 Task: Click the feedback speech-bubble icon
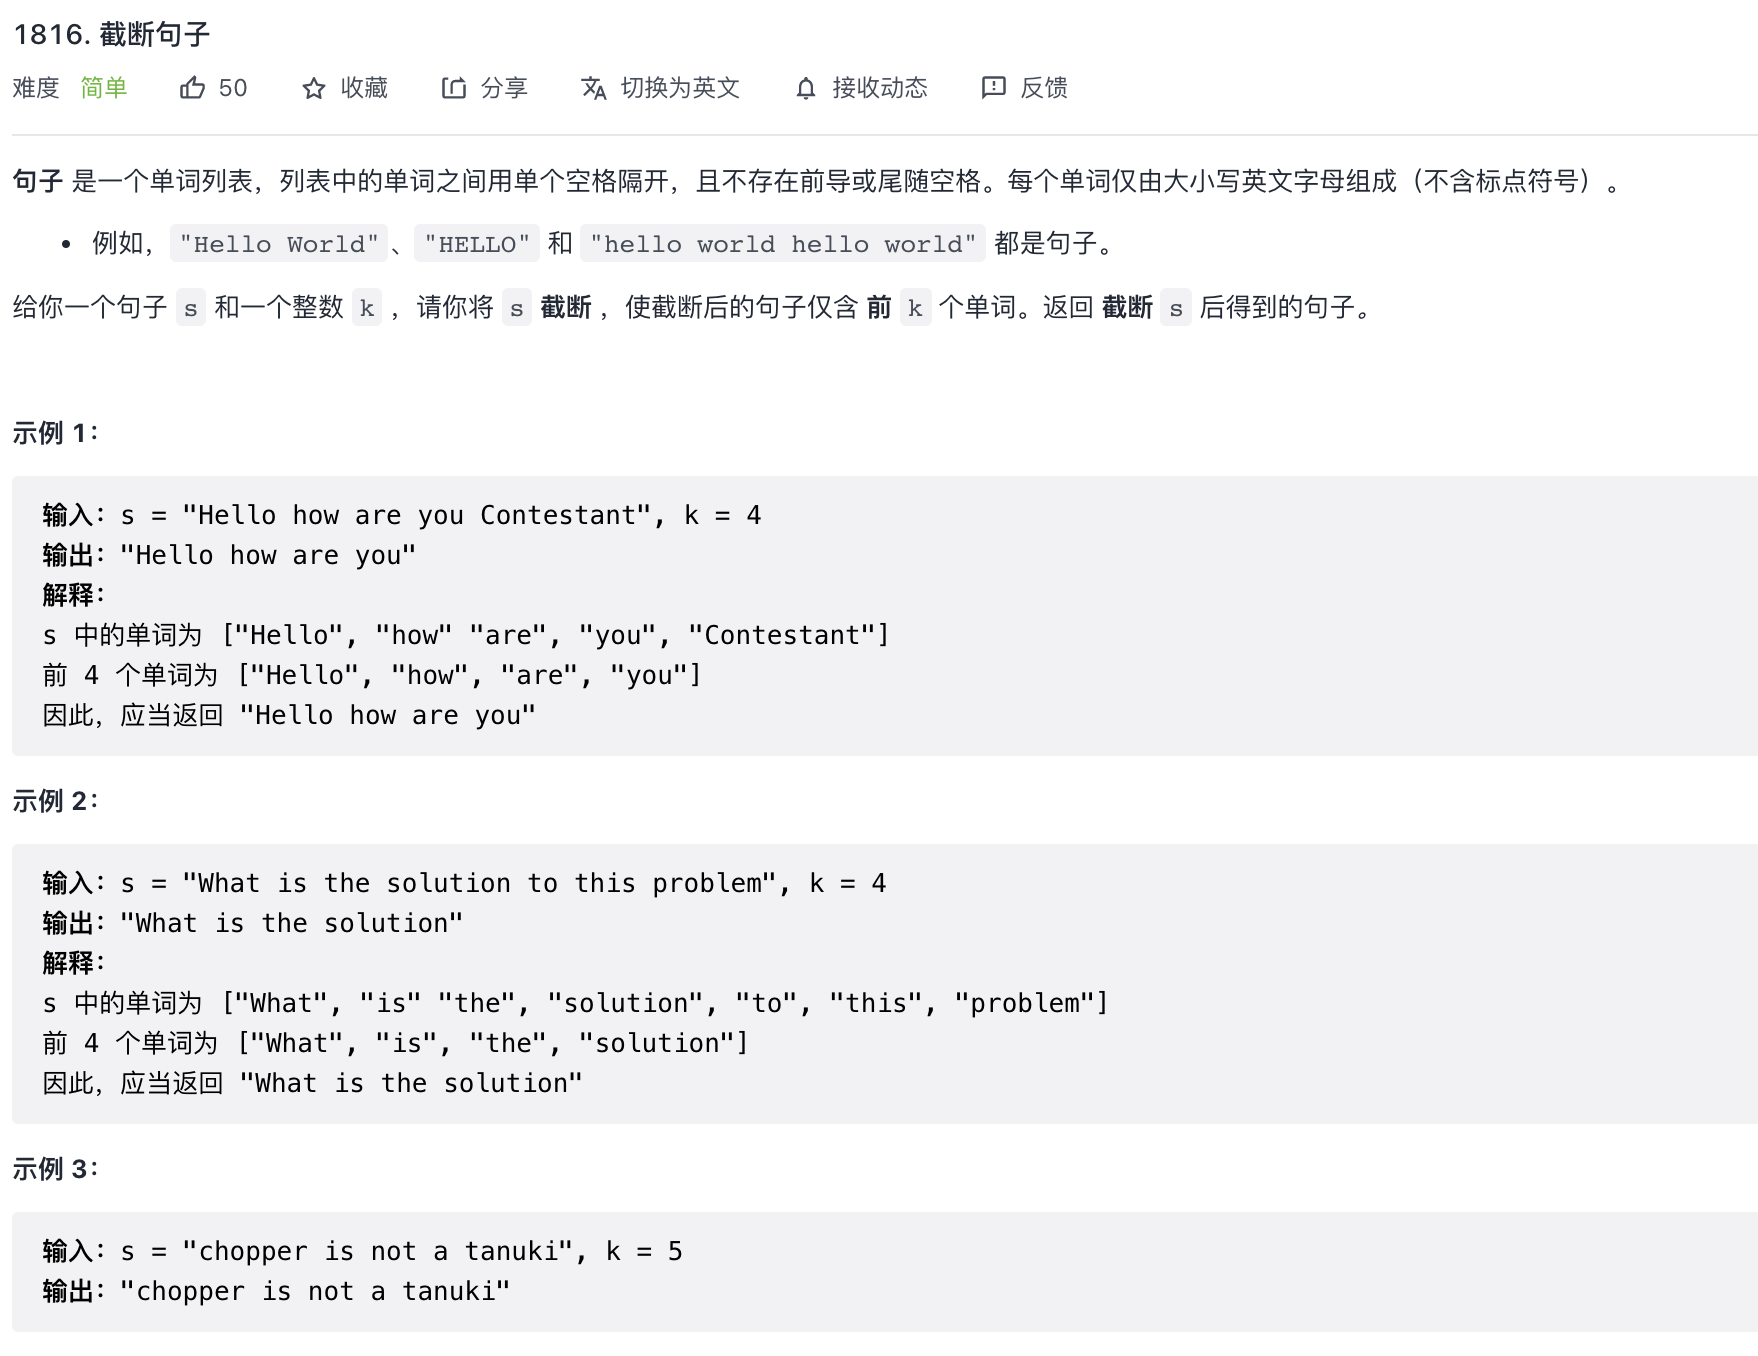(993, 88)
